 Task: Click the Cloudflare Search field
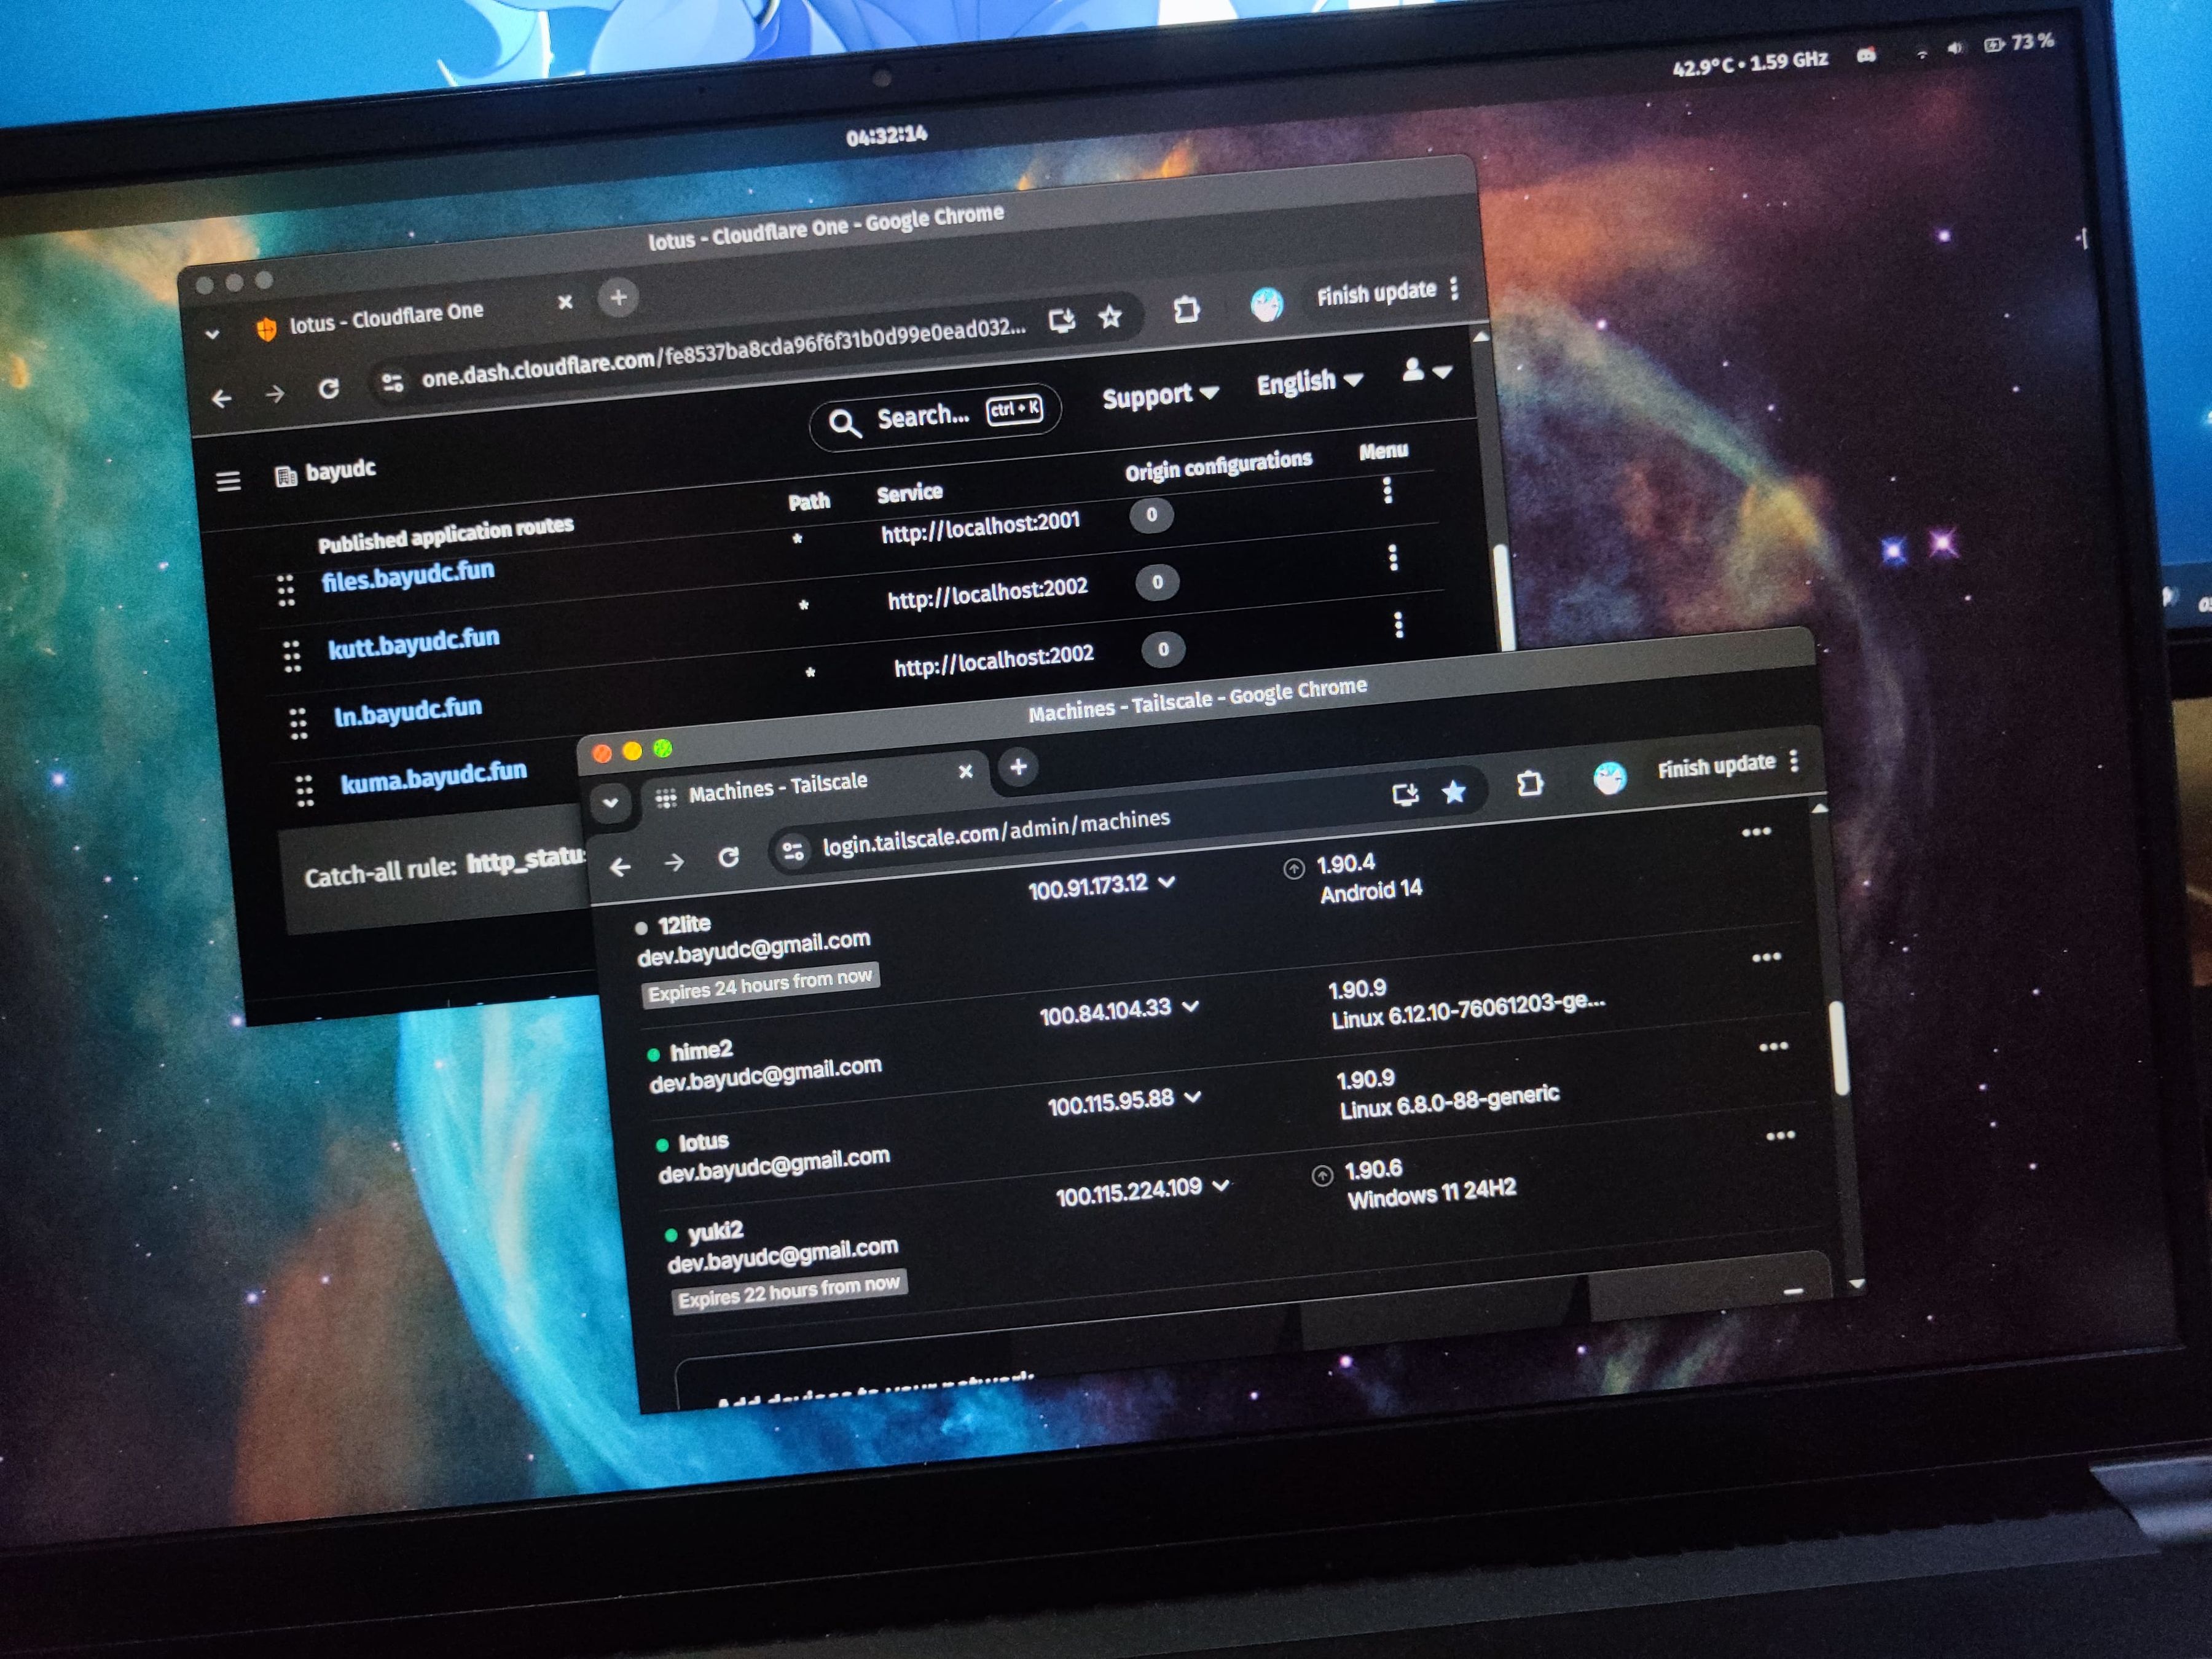tap(922, 417)
